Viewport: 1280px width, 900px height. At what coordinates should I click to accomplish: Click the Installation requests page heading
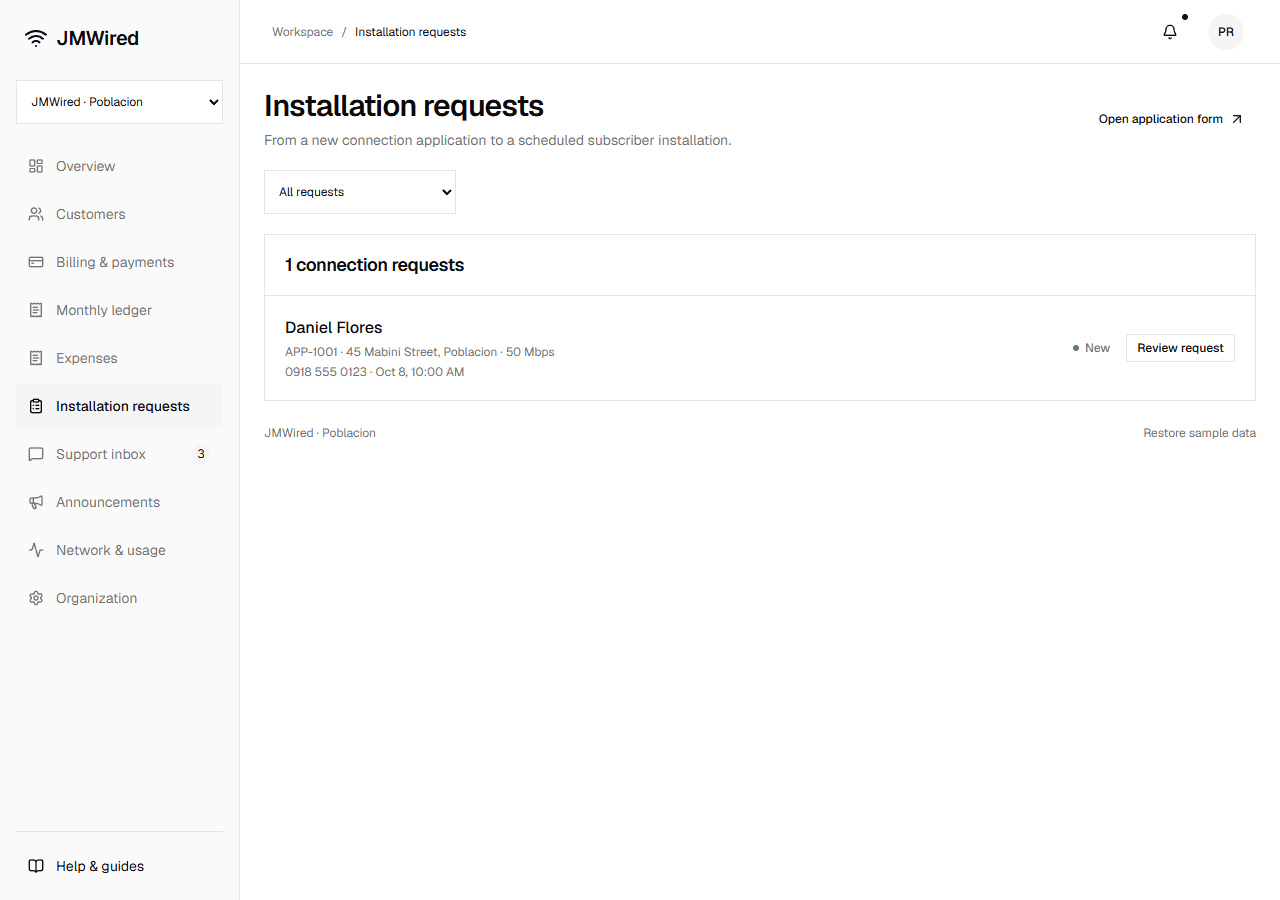point(404,106)
